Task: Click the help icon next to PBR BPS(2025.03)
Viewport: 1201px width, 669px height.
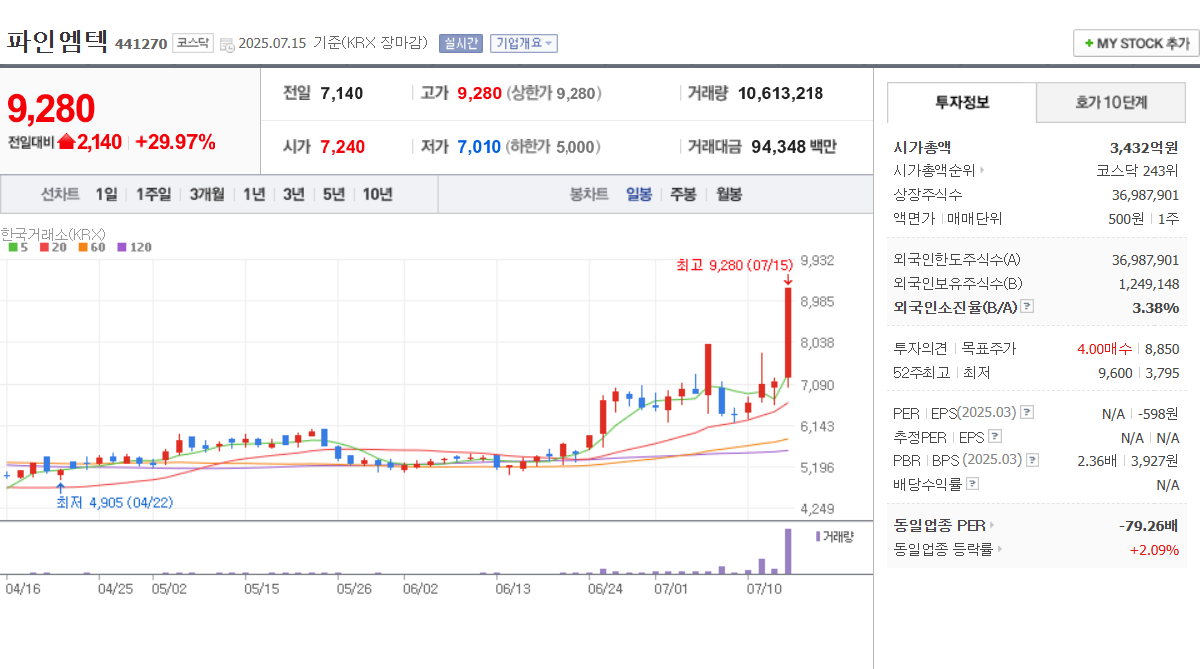Action: click(1033, 460)
